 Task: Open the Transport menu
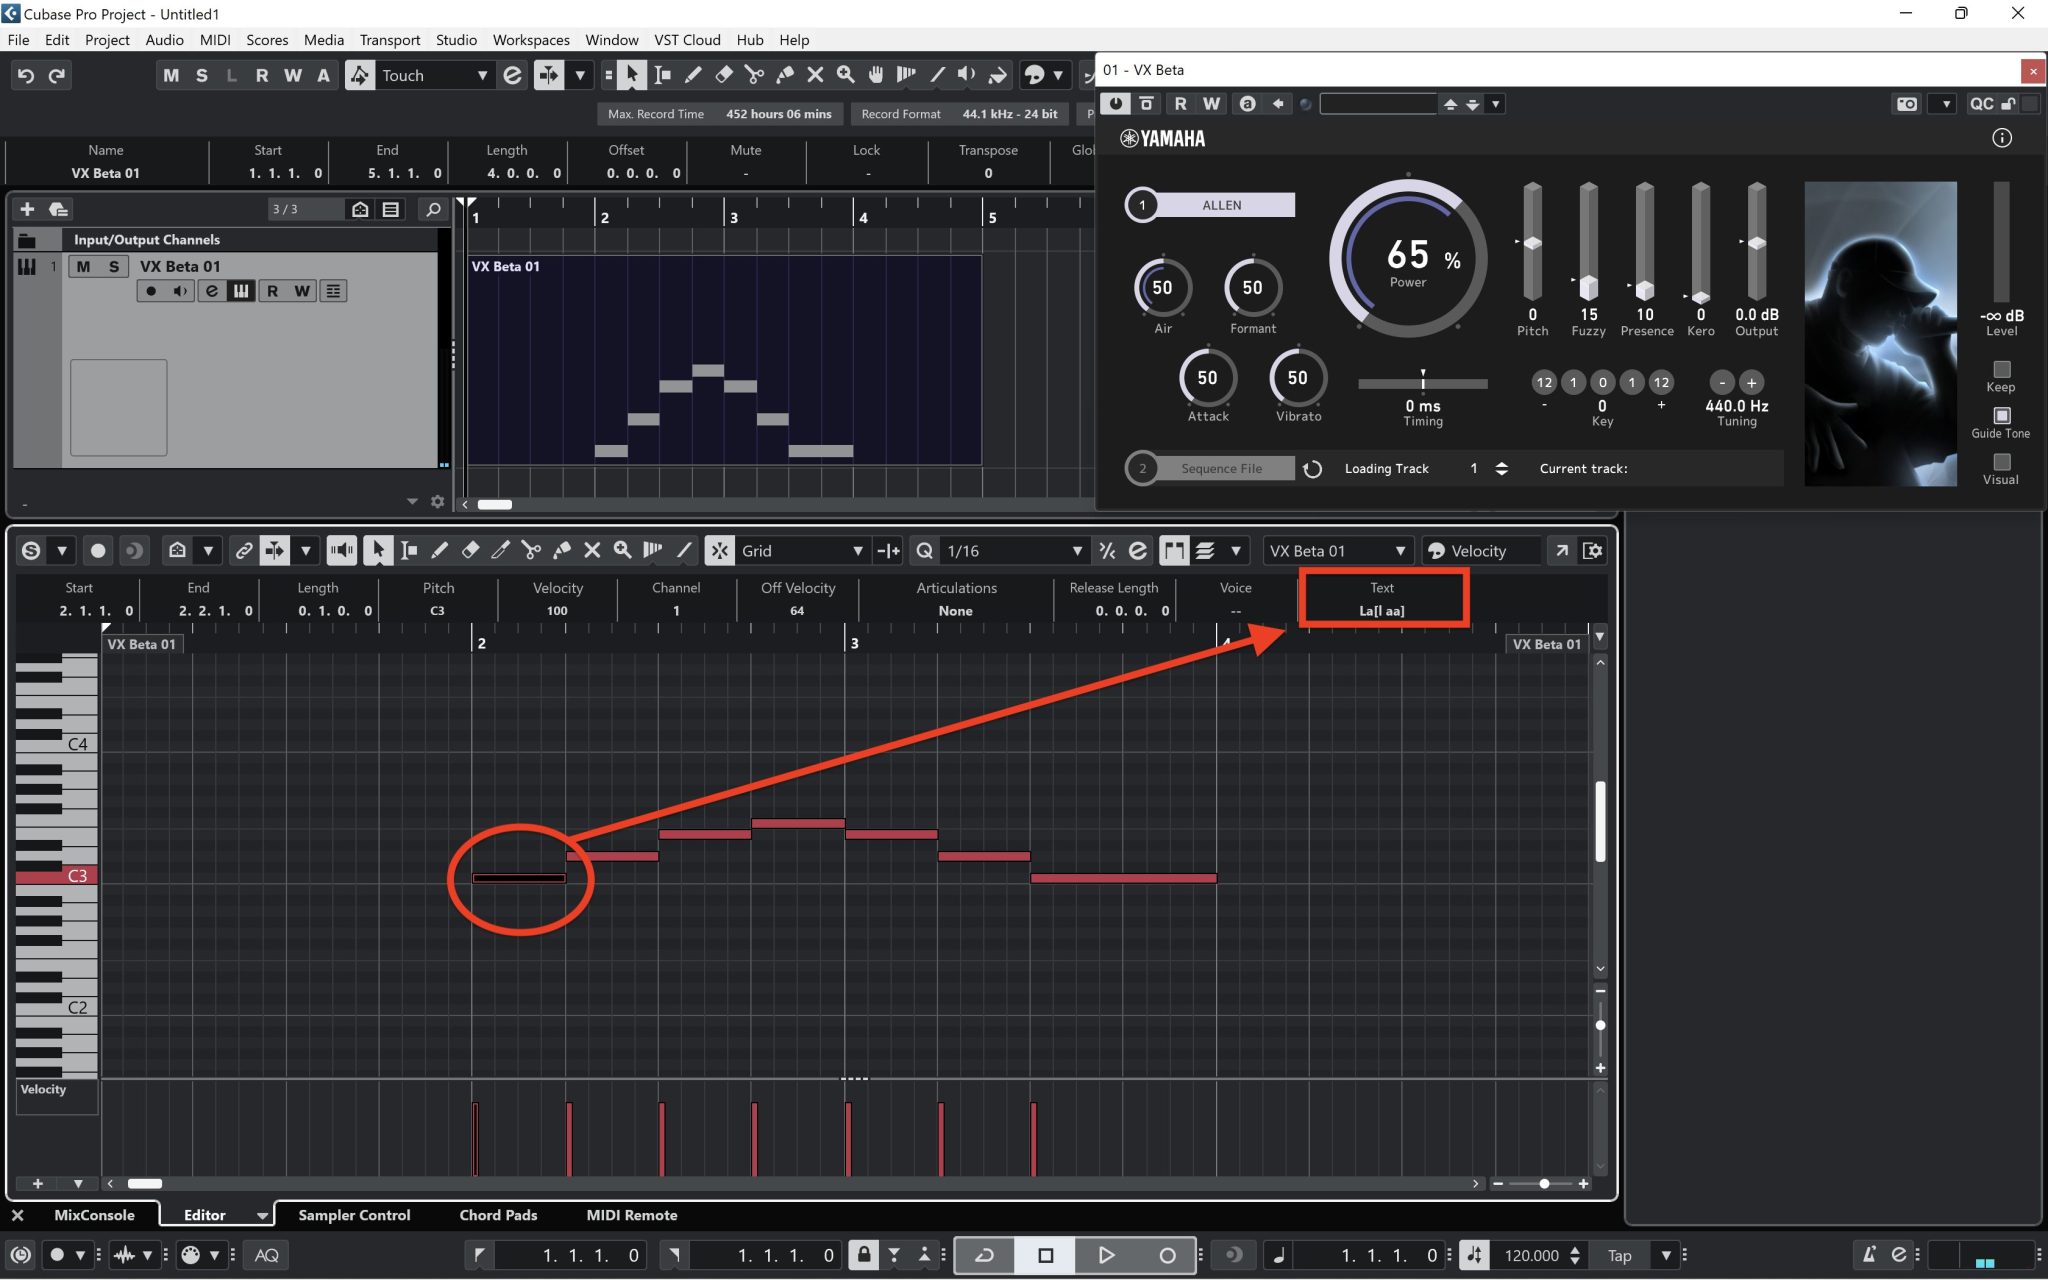[x=389, y=40]
